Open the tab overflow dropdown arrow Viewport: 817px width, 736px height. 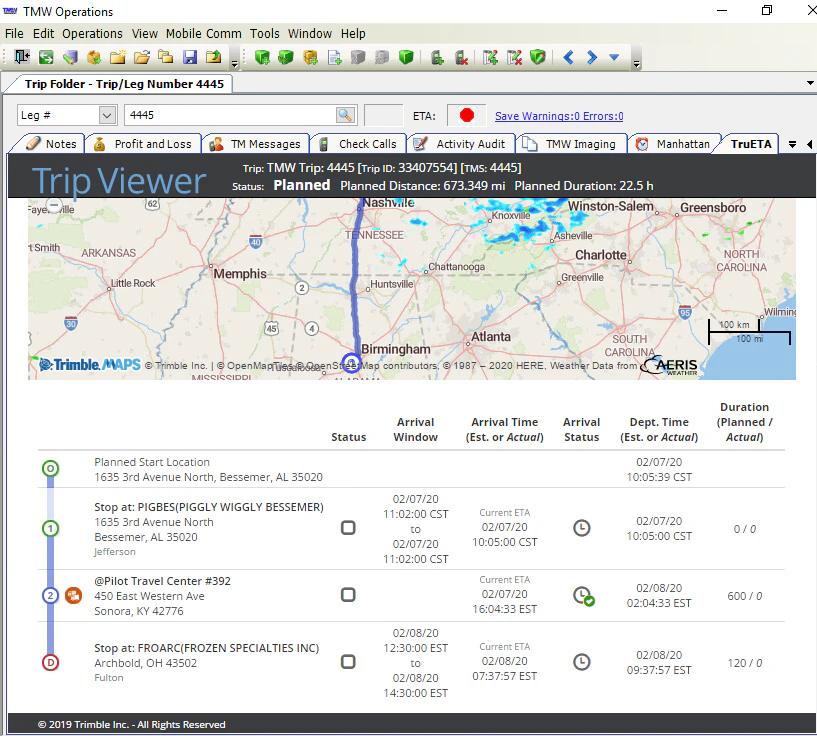pyautogui.click(x=792, y=144)
